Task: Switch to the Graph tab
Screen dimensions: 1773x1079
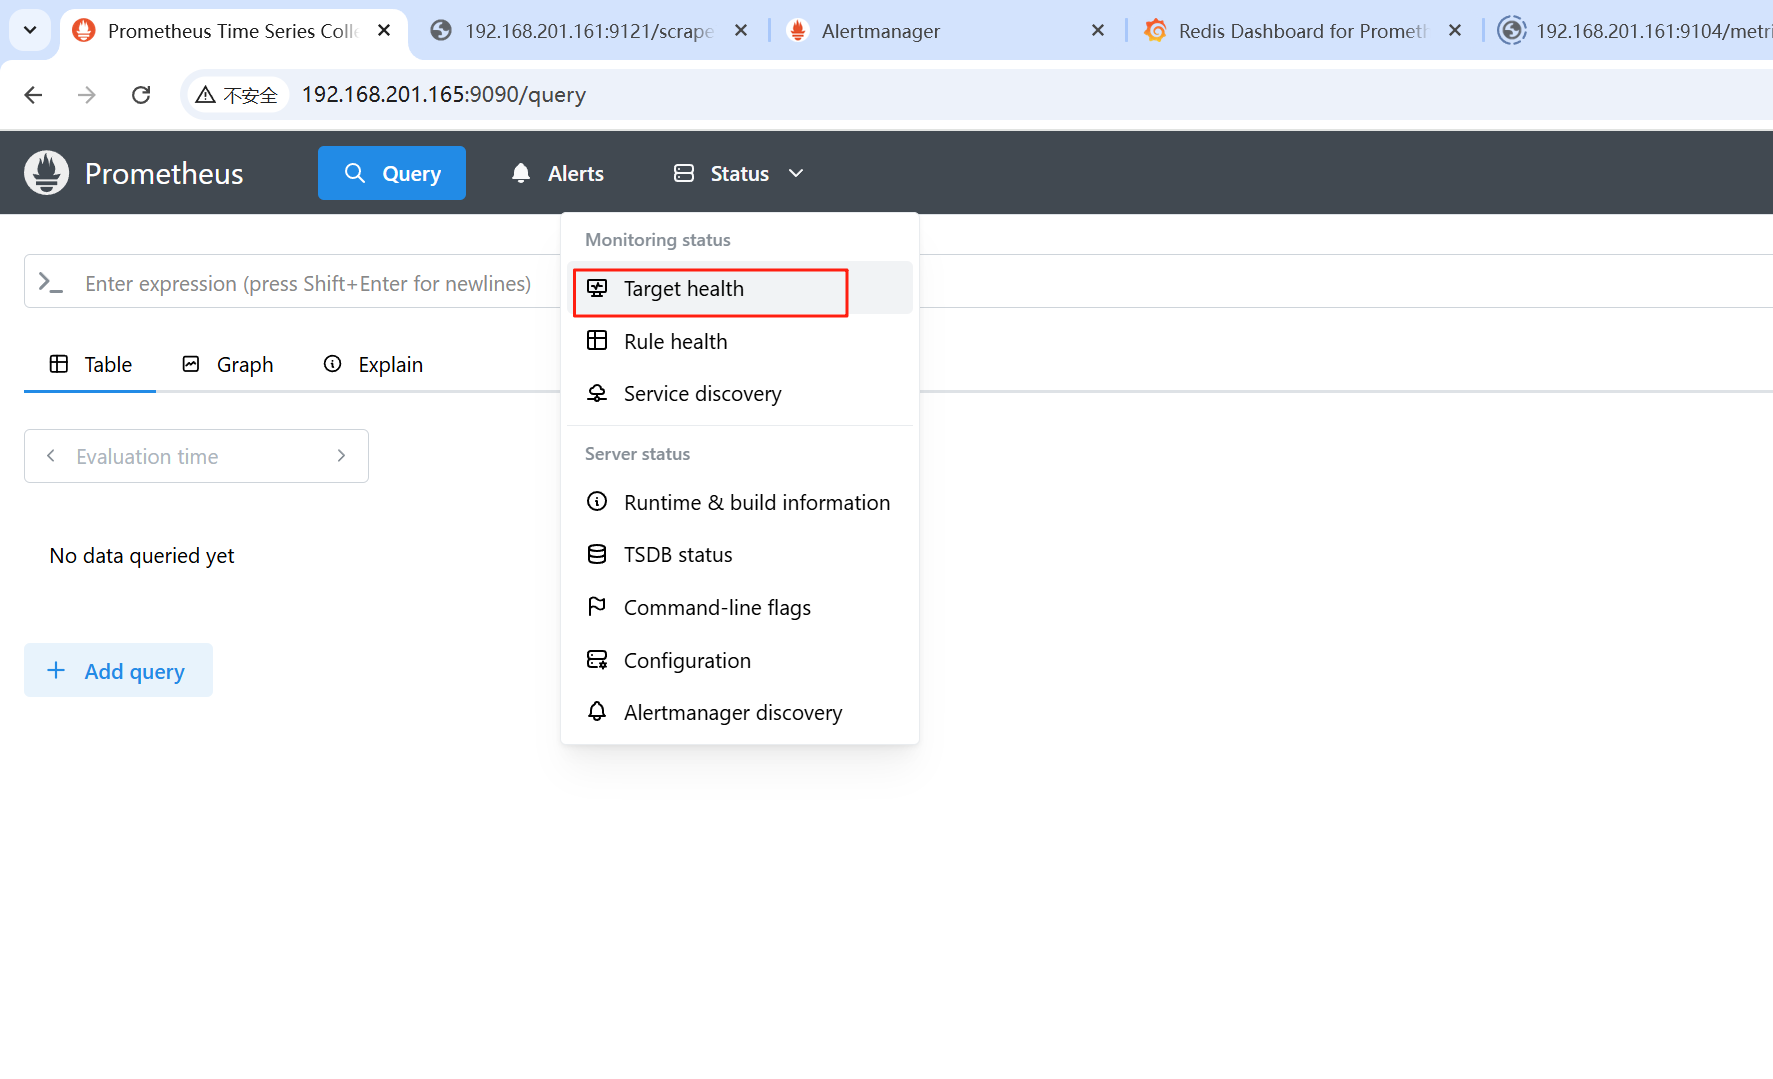Action: [227, 364]
